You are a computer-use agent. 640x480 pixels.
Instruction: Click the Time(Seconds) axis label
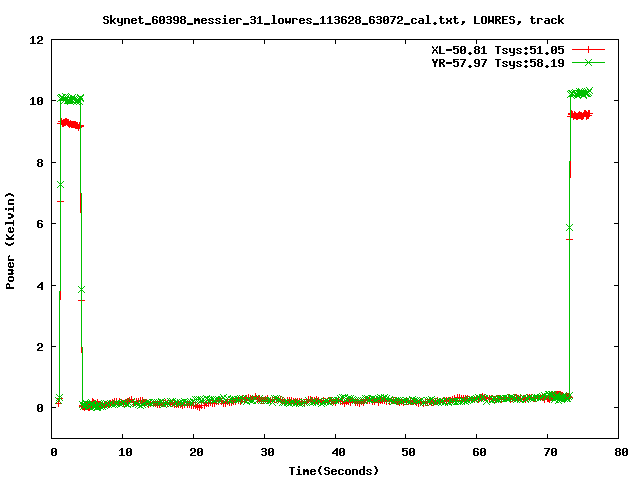point(333,471)
